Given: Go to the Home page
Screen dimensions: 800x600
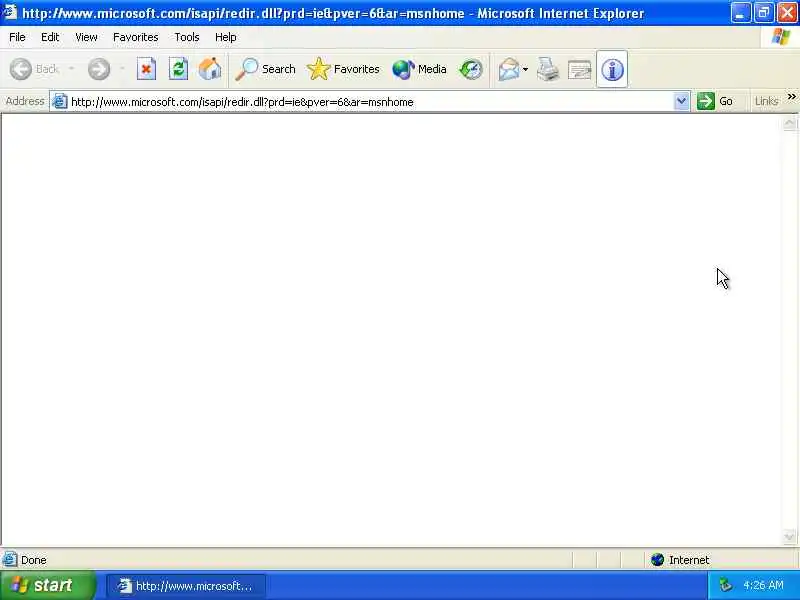Looking at the screenshot, I should [210, 69].
